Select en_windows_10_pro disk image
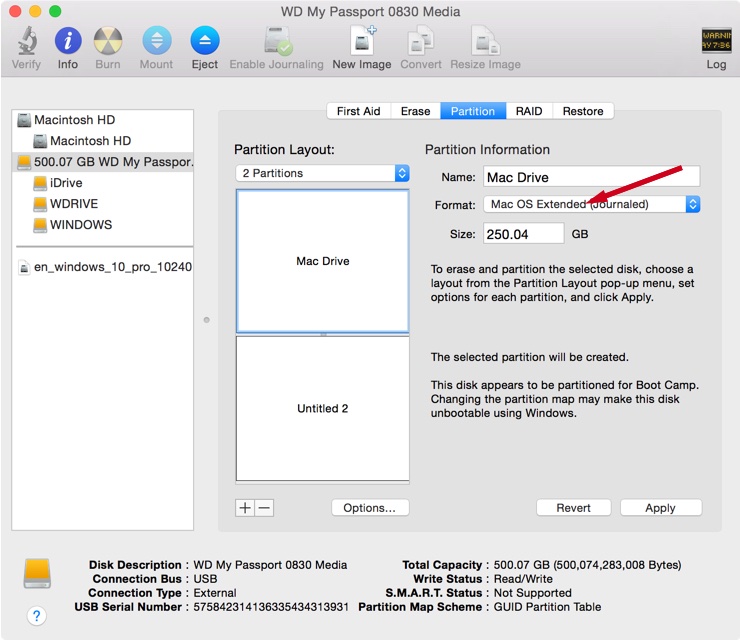The height and width of the screenshot is (640, 740). pos(102,267)
